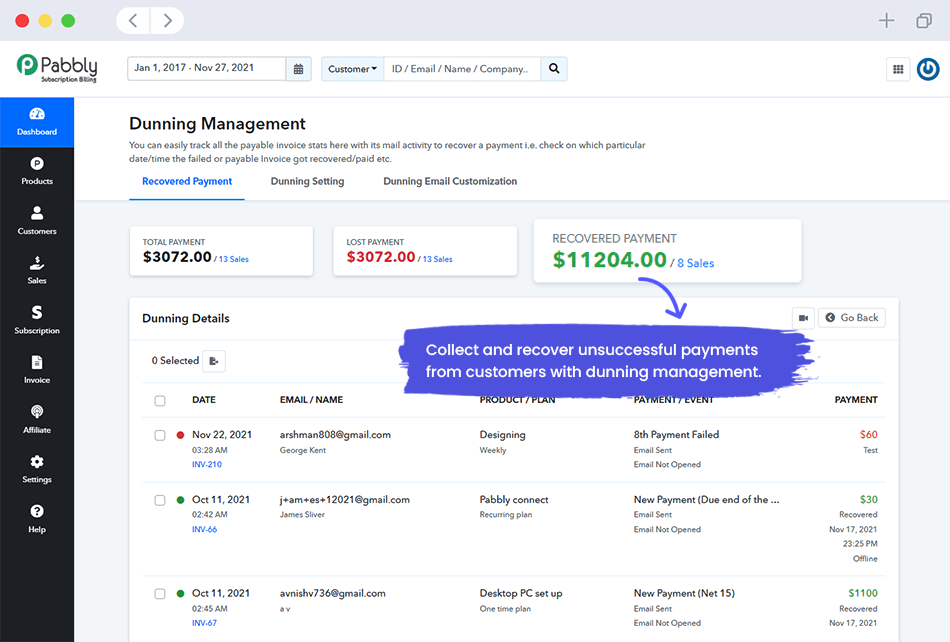Open the Customers section
Viewport: 950px width, 642px height.
click(36, 221)
